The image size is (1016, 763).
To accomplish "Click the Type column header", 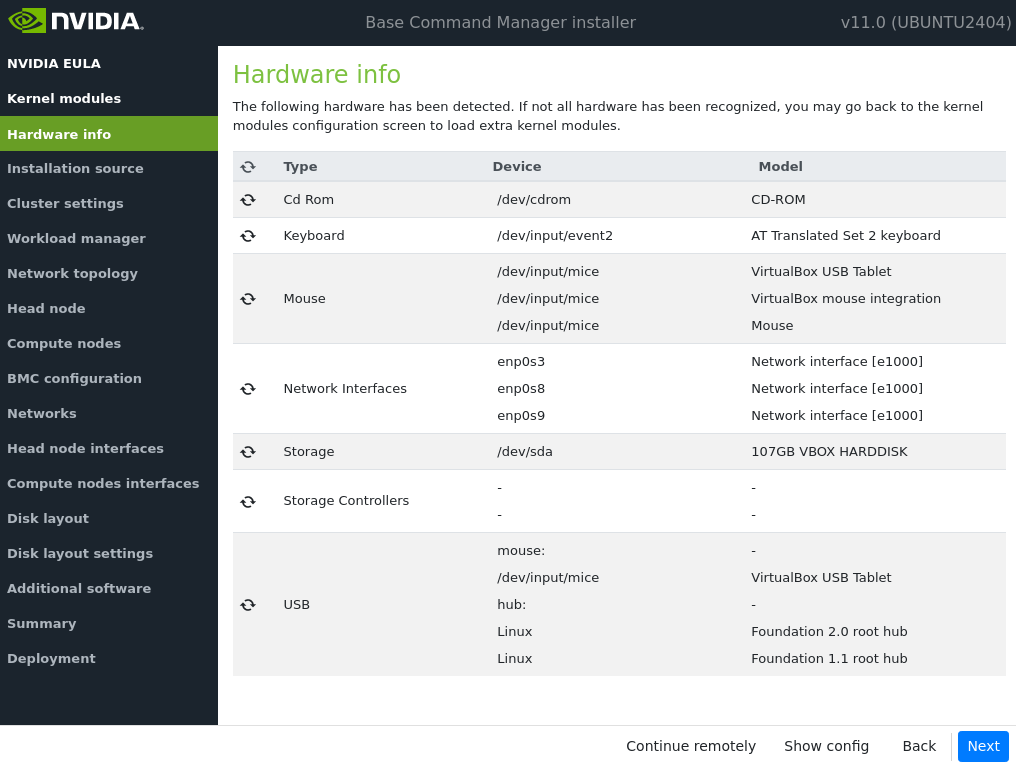I will tap(300, 166).
